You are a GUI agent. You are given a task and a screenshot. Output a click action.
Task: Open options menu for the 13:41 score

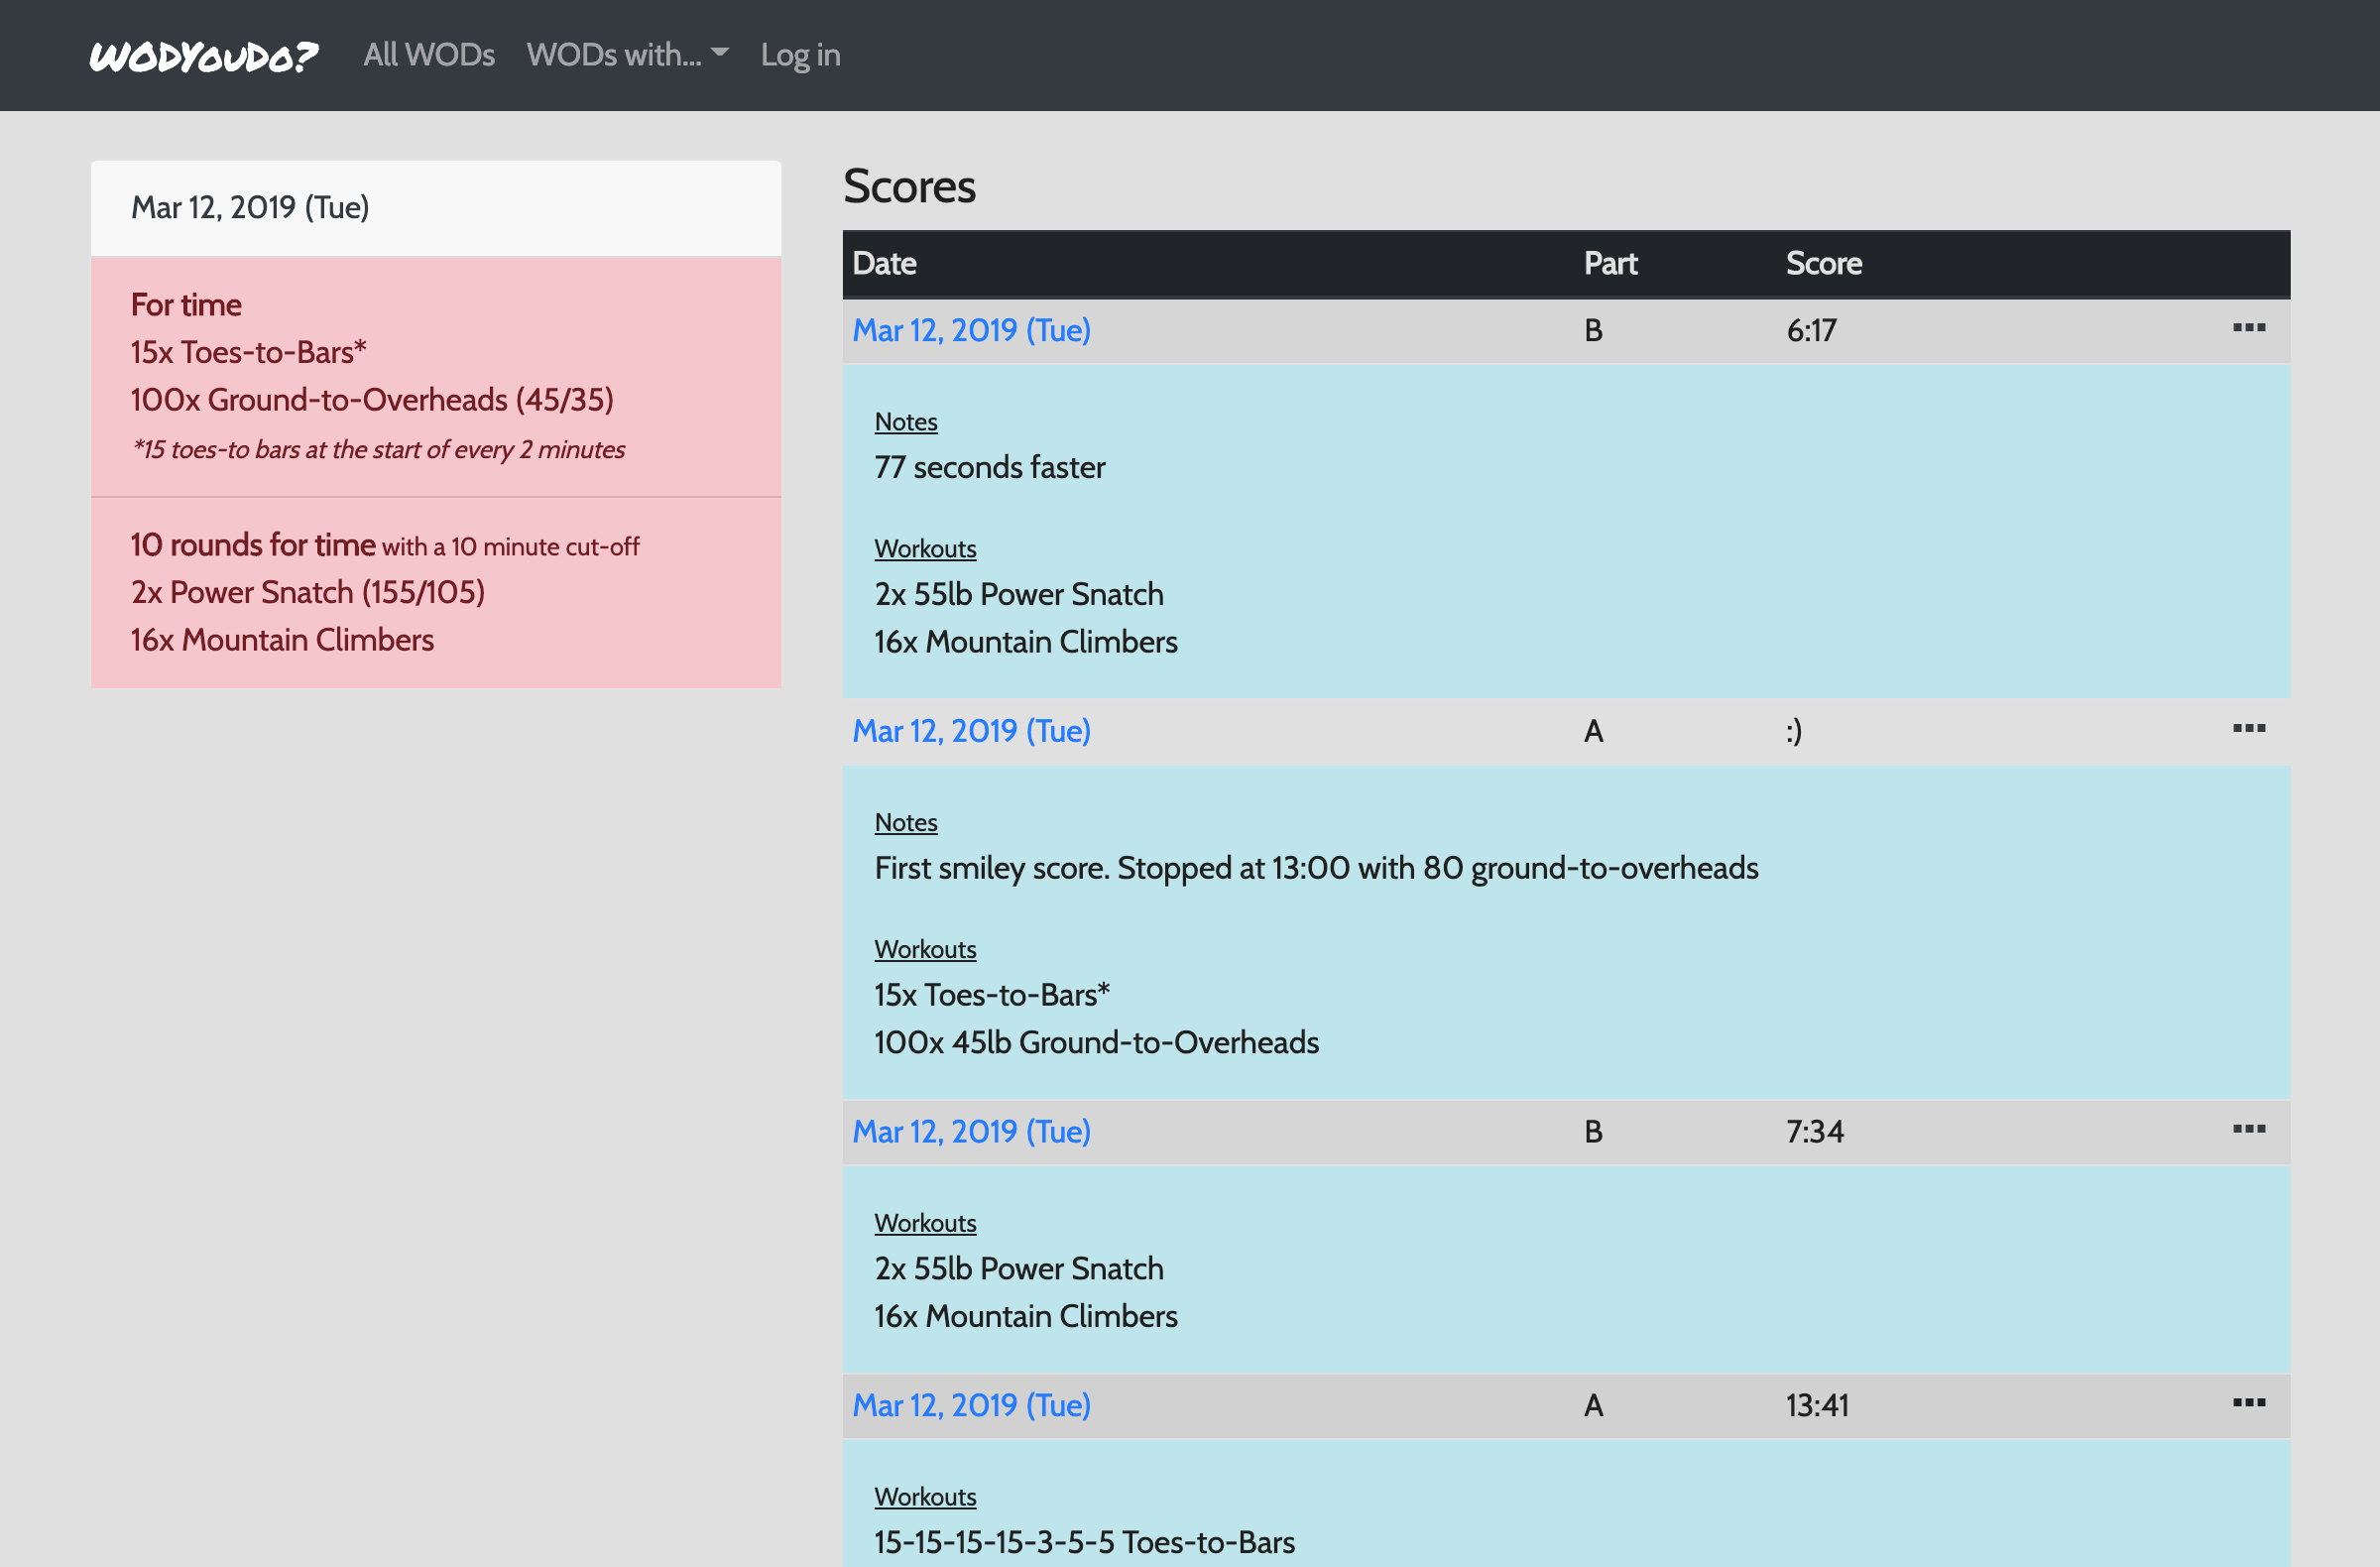2249,1403
